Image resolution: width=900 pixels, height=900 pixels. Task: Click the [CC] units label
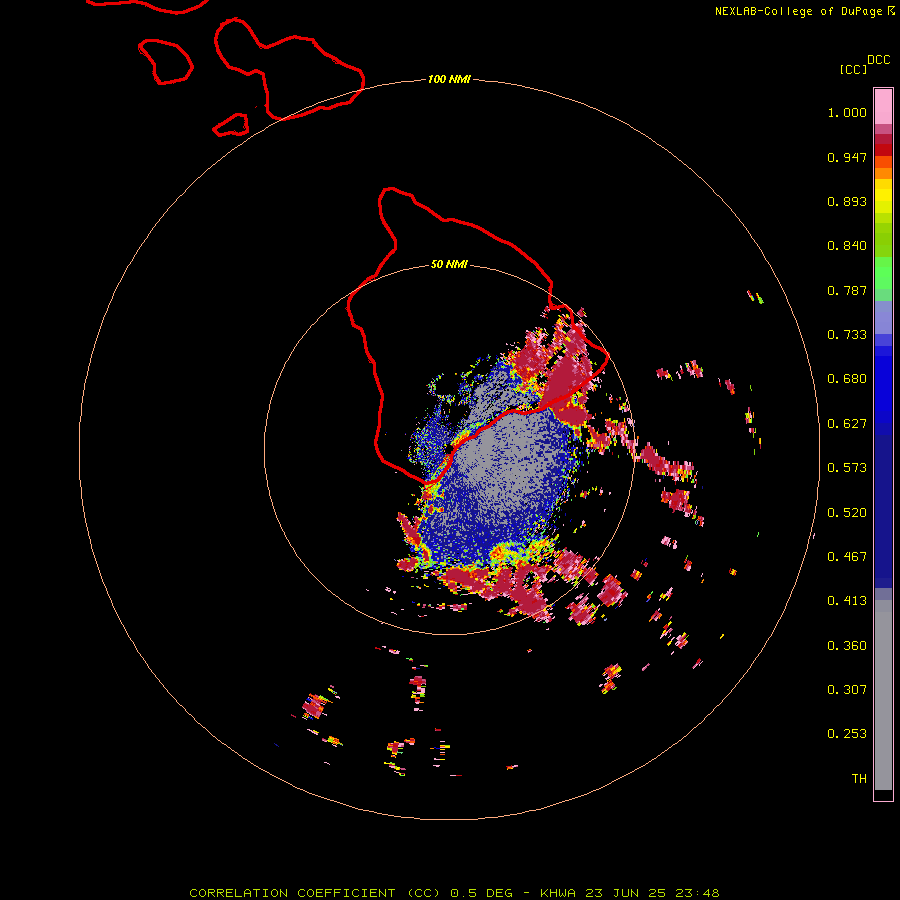pyautogui.click(x=854, y=69)
